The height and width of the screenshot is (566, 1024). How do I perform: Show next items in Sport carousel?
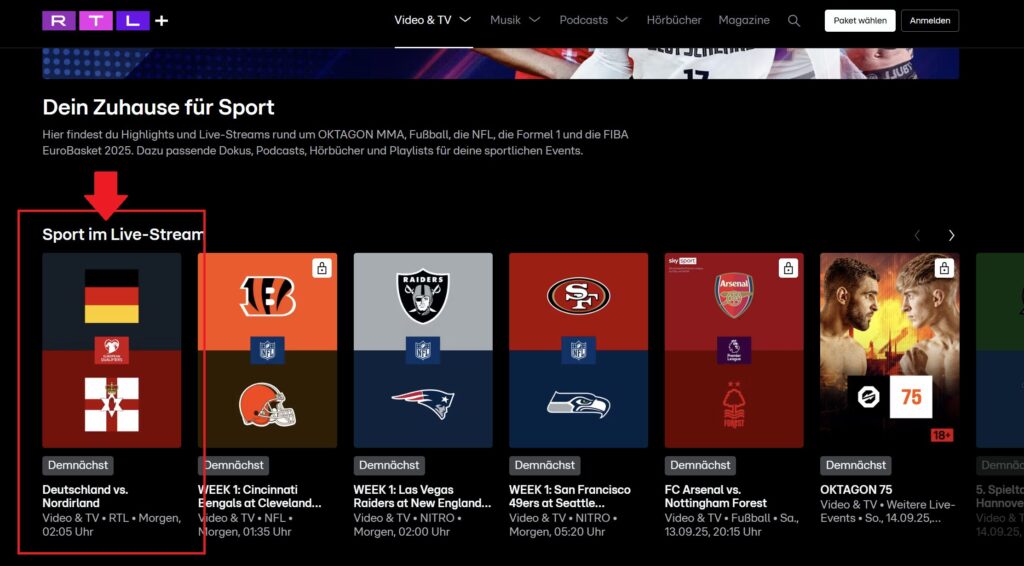coord(951,235)
